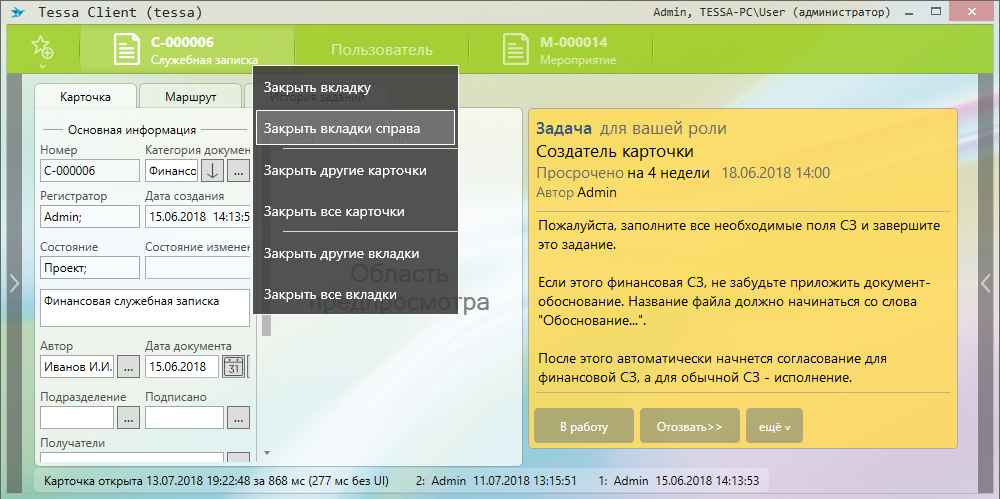Open the Маршрут sub-tab
Screen dimensions: 1000x499
point(191,97)
